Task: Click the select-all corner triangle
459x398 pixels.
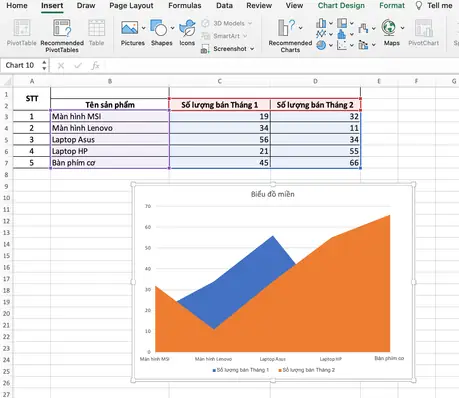Action: pyautogui.click(x=8, y=82)
